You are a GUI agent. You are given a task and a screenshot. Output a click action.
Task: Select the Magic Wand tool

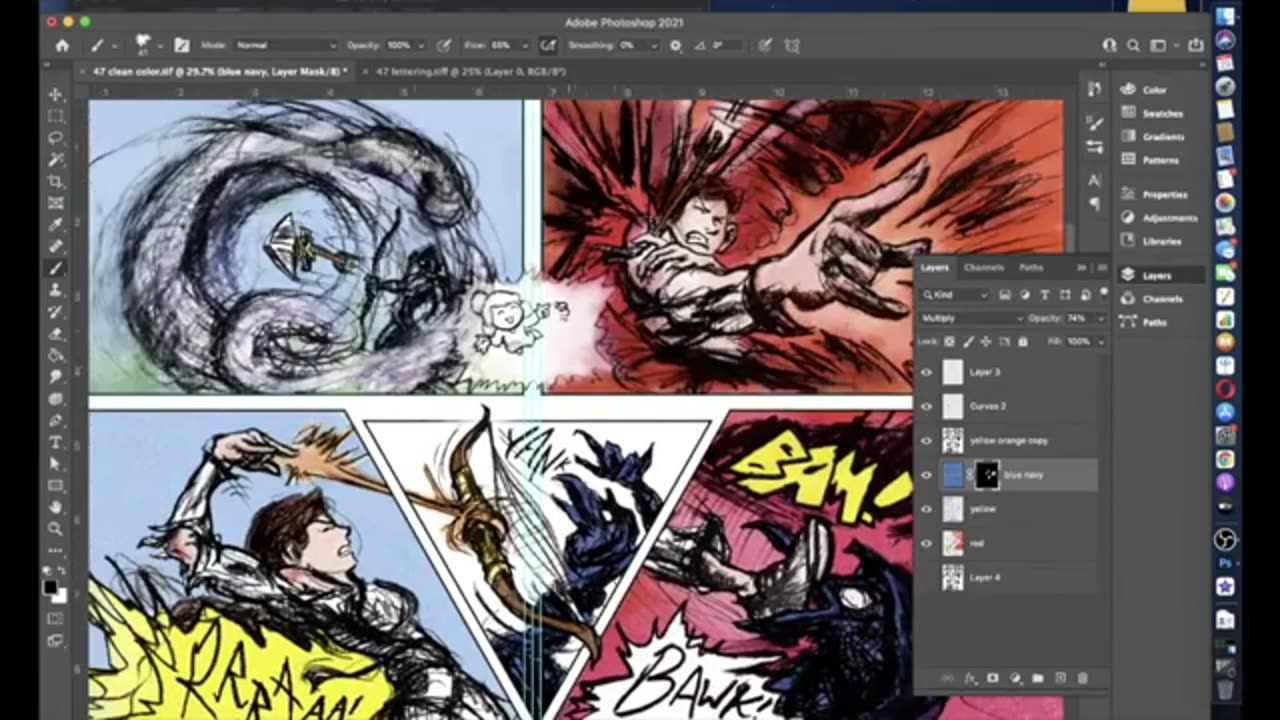[x=56, y=160]
